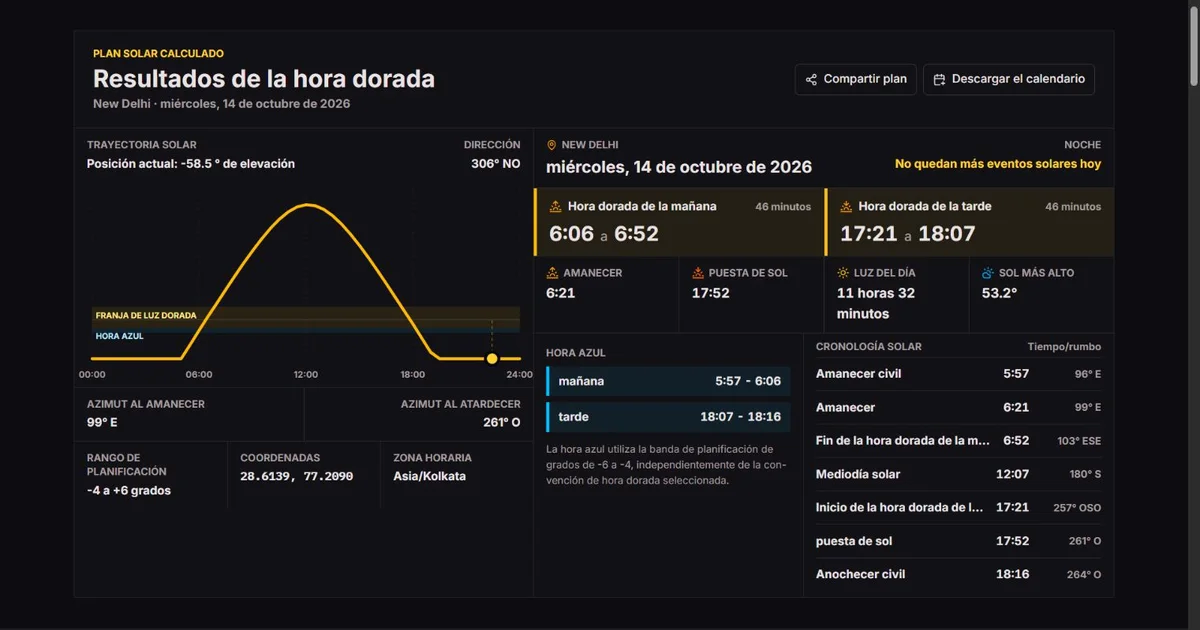Click the Amanecer 6:21 timeline row

[x=958, y=407]
